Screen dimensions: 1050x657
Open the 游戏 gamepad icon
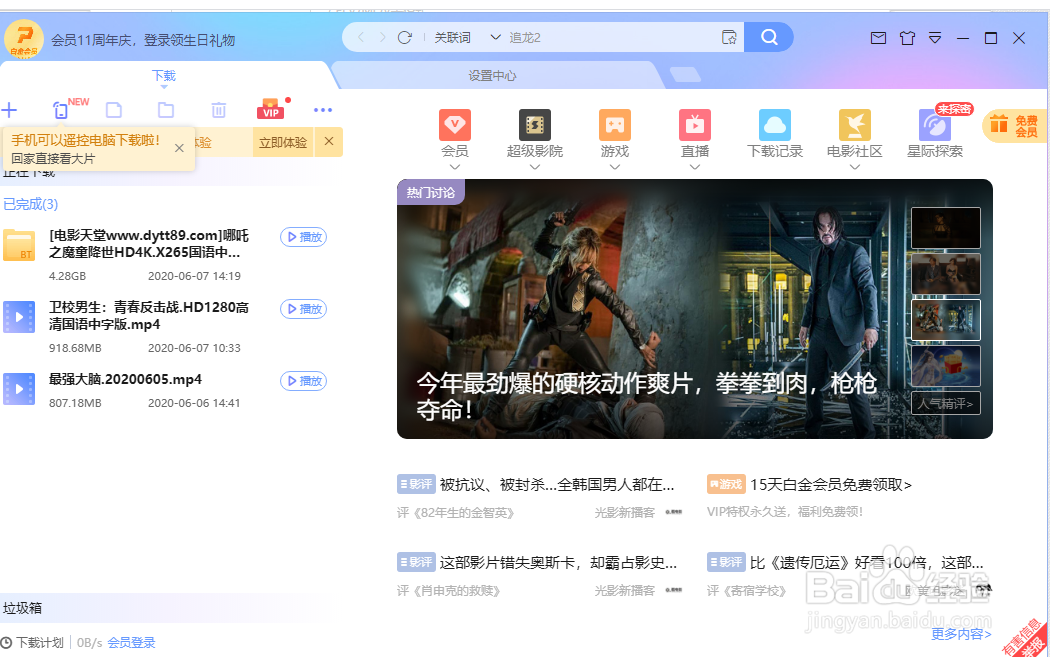(615, 125)
